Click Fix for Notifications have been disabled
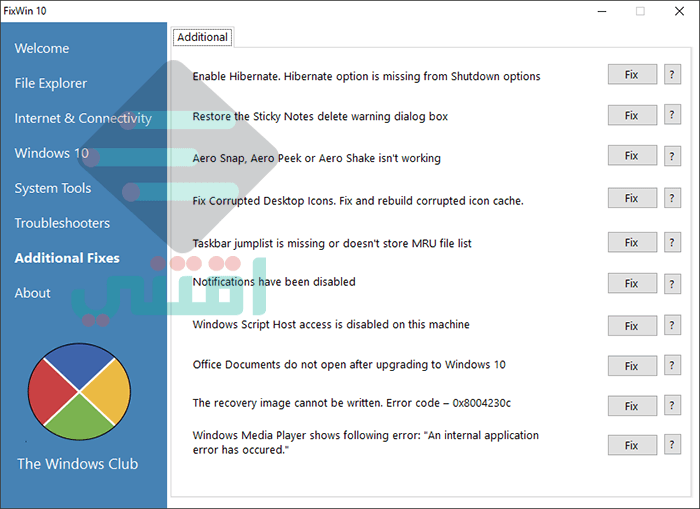 click(x=632, y=284)
